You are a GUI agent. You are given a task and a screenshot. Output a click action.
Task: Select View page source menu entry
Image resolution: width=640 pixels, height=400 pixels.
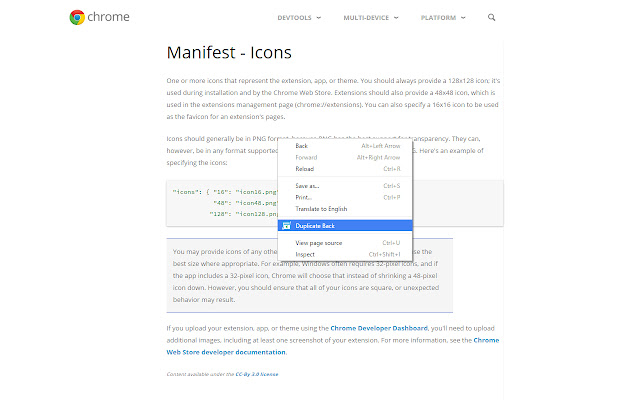pos(345,243)
